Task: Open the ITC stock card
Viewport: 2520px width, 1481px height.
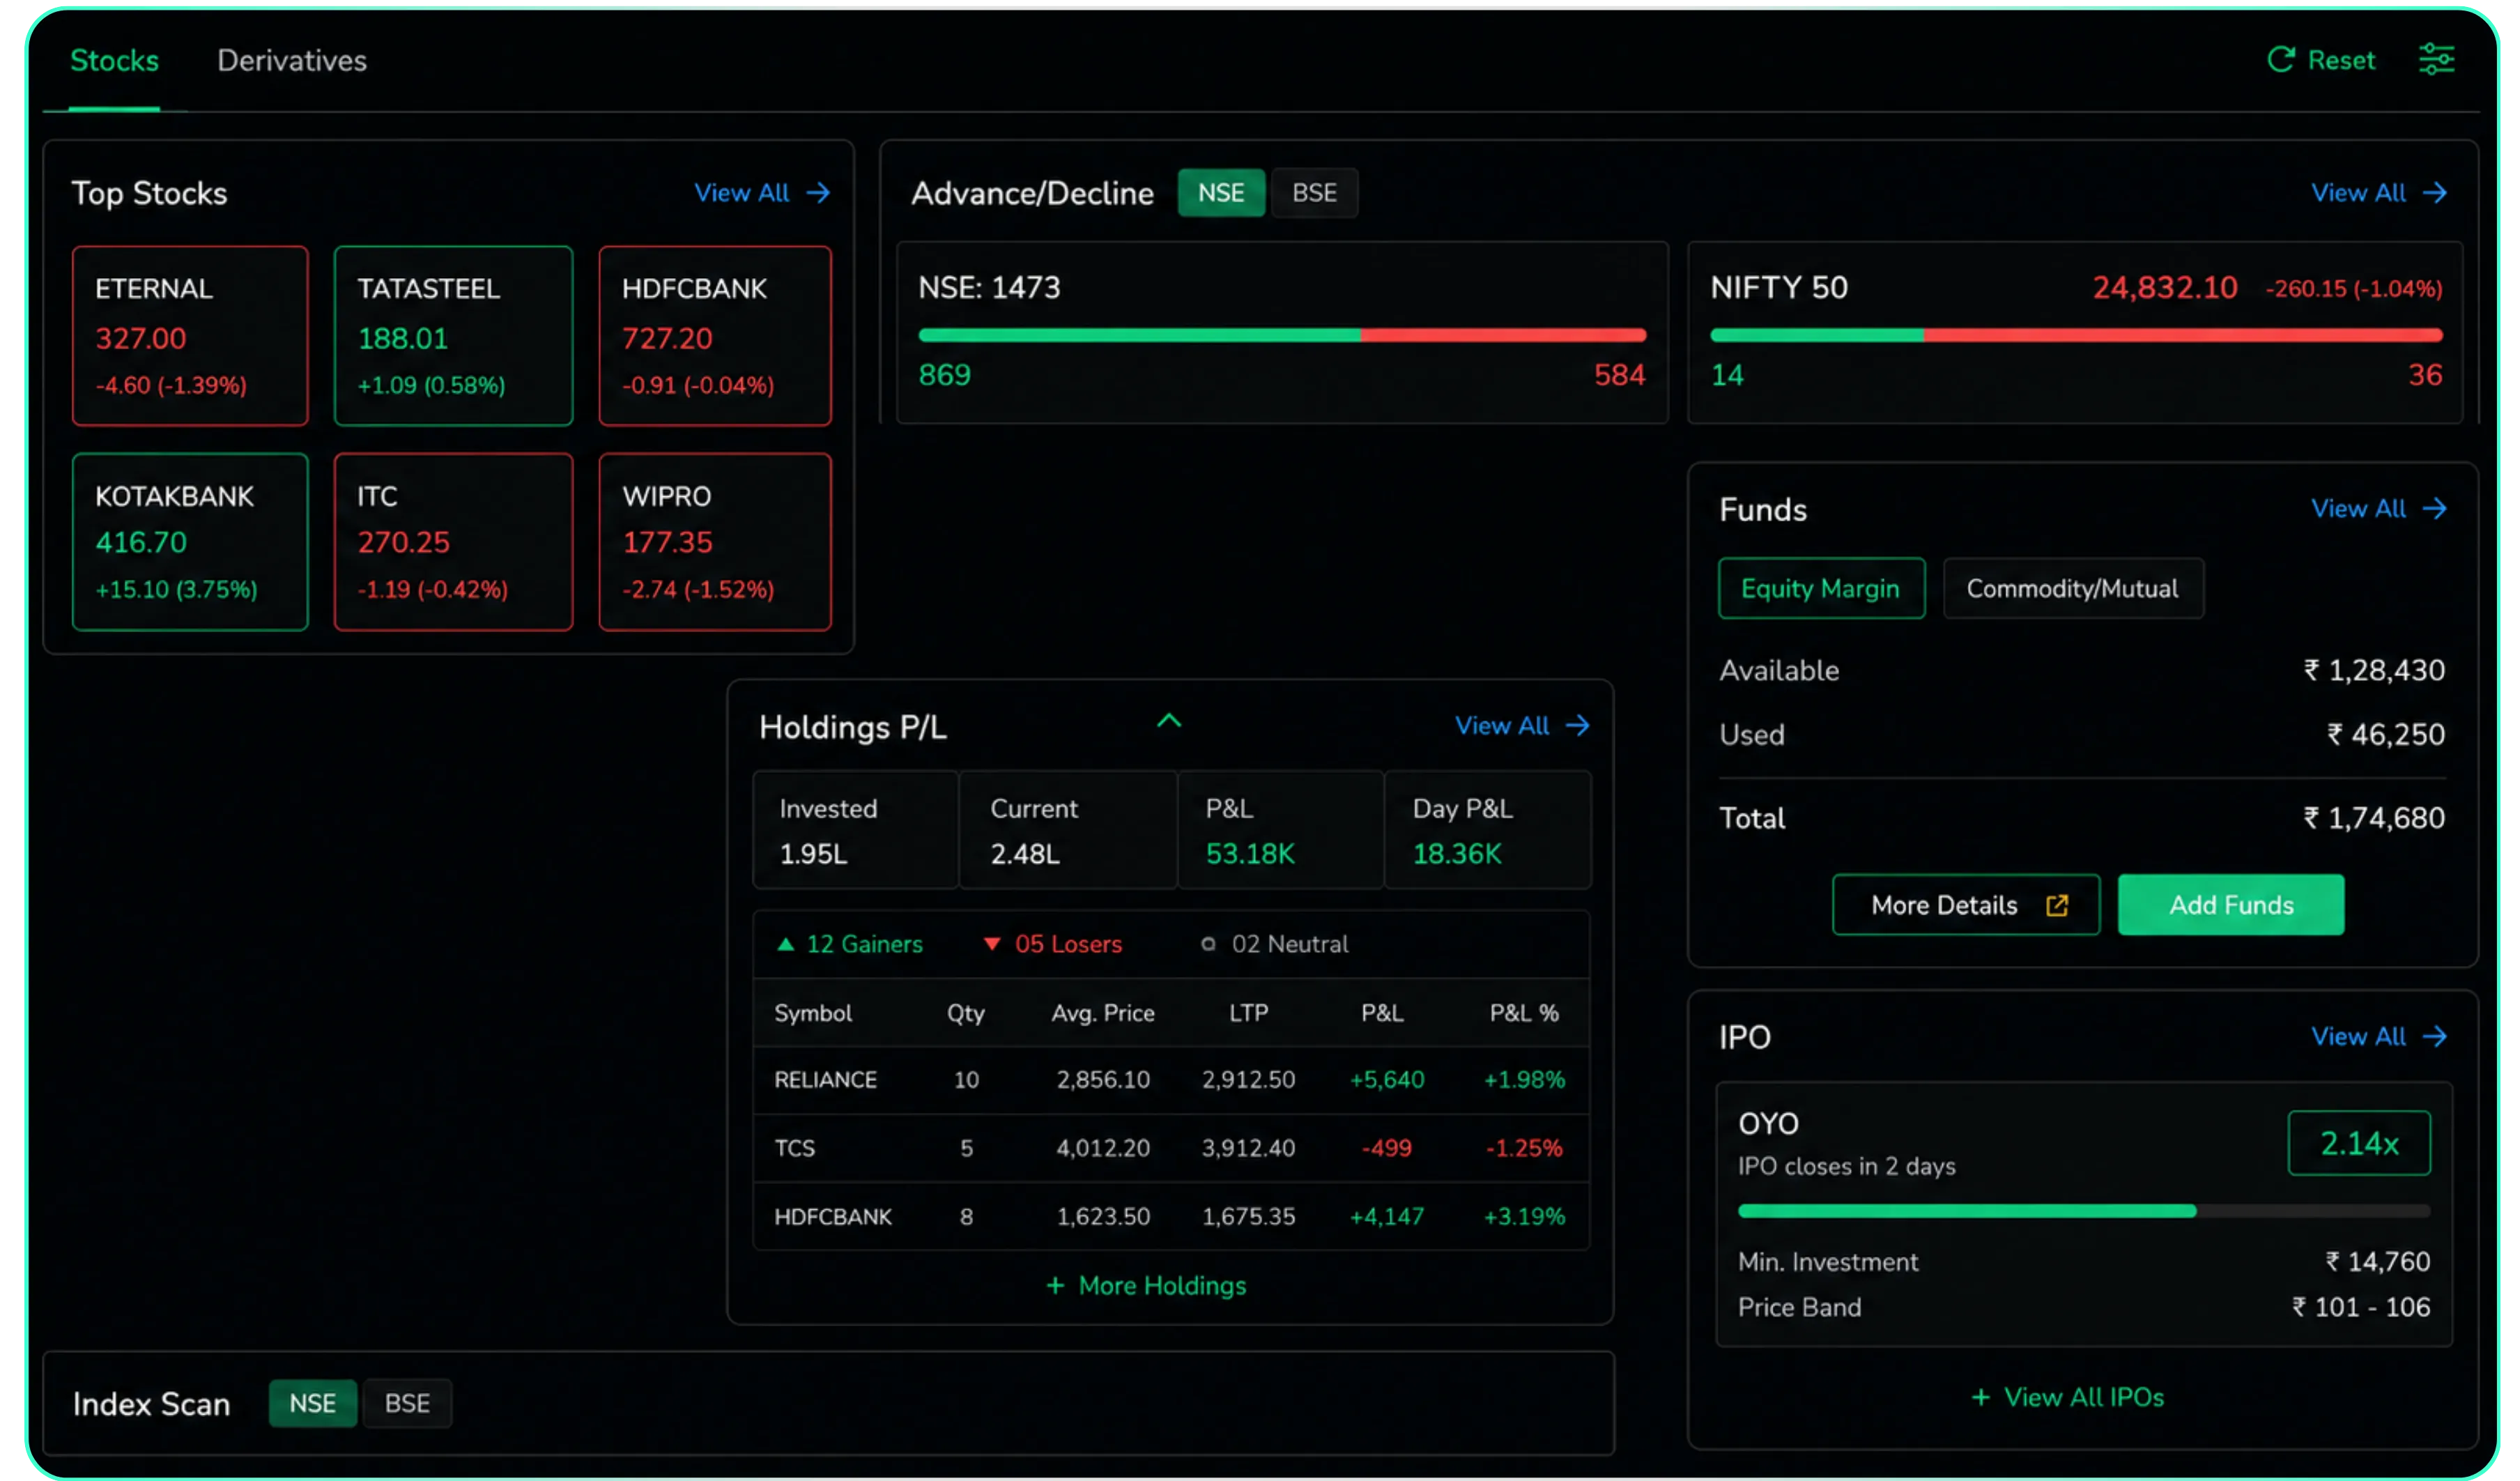Action: [x=453, y=542]
